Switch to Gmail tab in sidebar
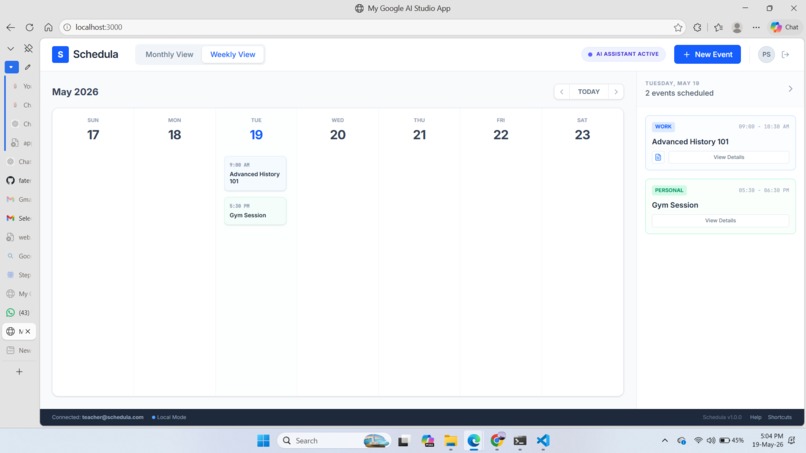Image resolution: width=806 pixels, height=453 pixels. click(19, 199)
